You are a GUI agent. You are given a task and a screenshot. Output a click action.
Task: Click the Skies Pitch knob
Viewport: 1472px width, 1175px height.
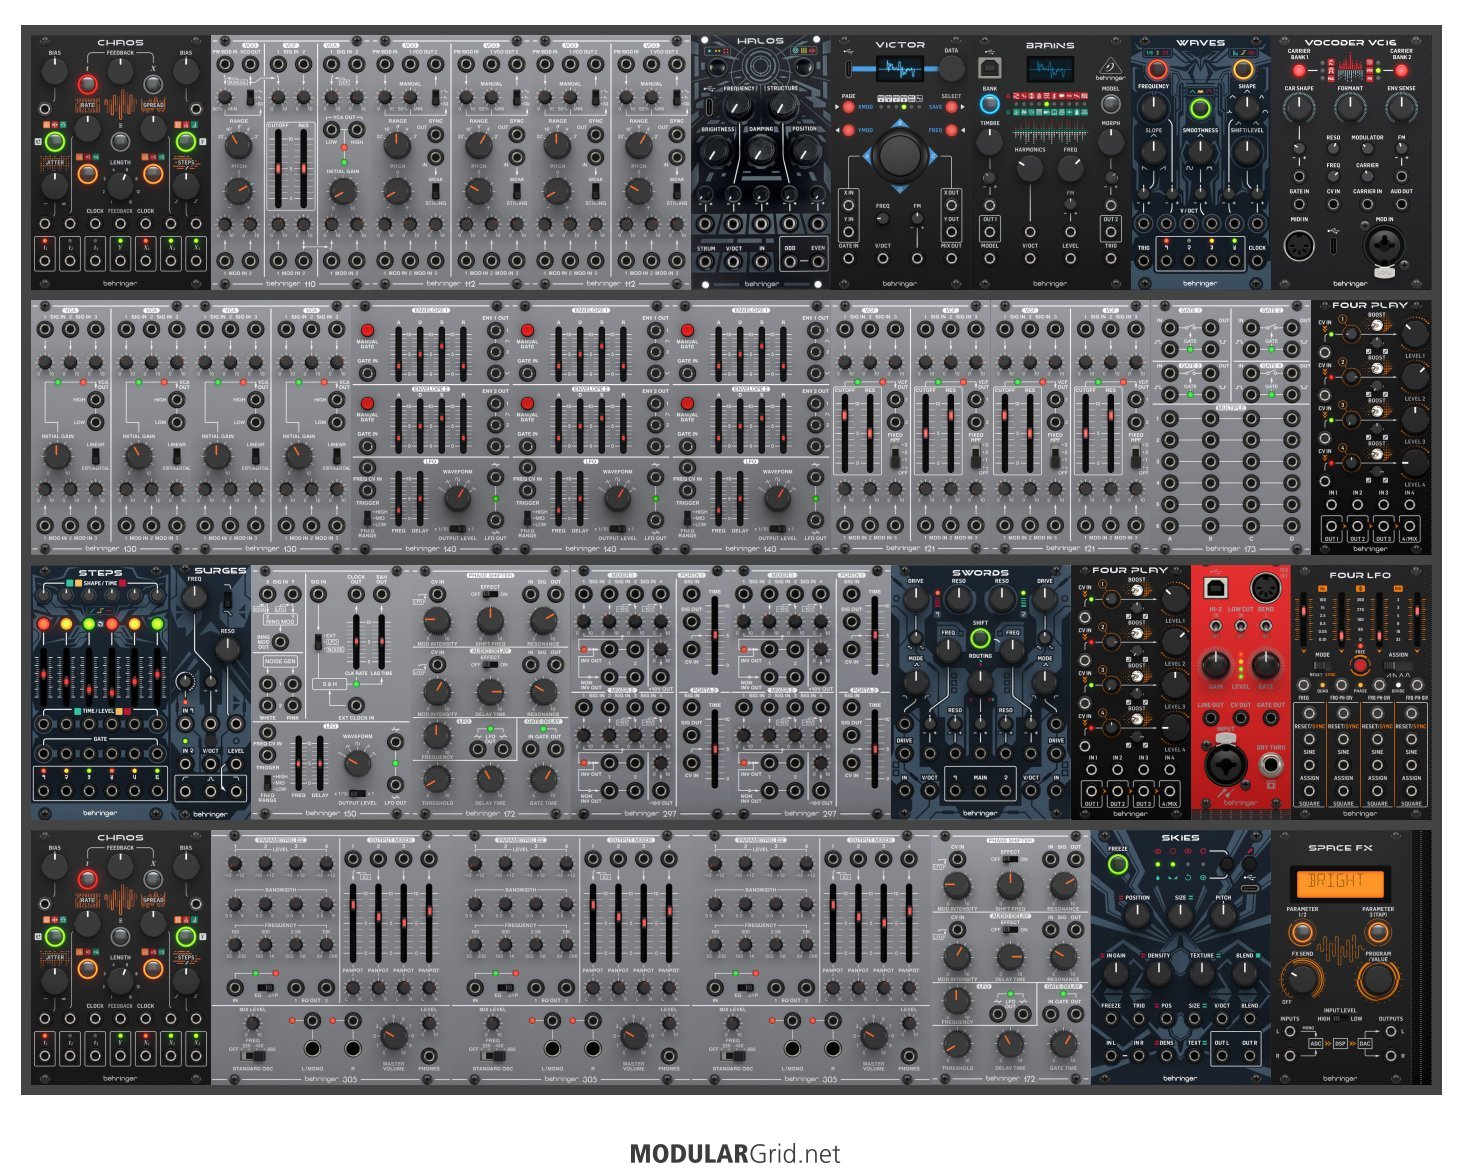pyautogui.click(x=1224, y=915)
